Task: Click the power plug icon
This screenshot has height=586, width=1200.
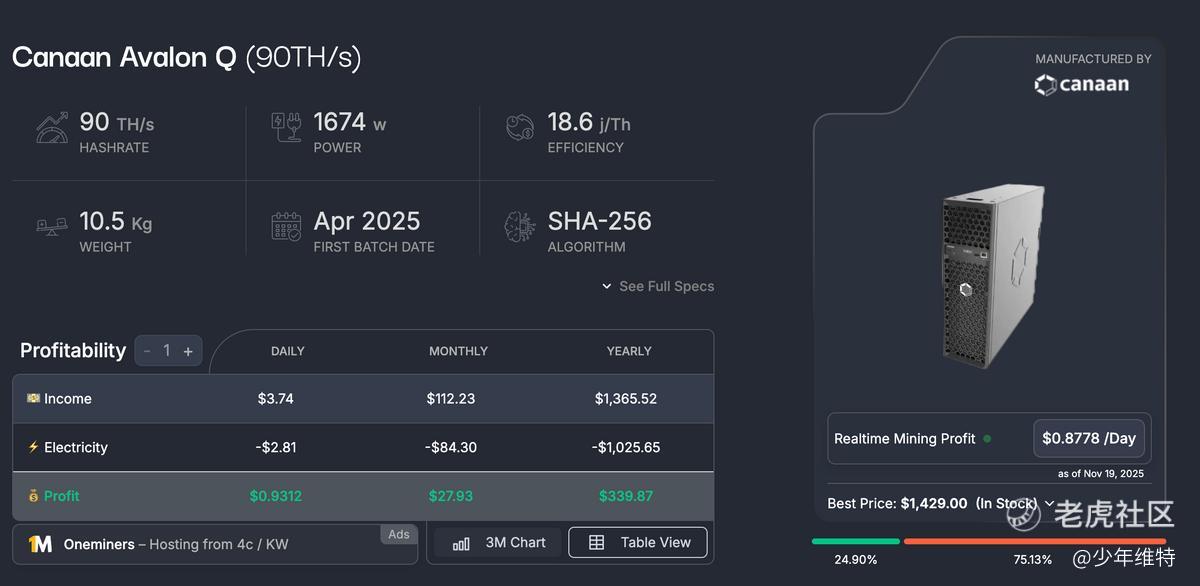Action: click(286, 130)
